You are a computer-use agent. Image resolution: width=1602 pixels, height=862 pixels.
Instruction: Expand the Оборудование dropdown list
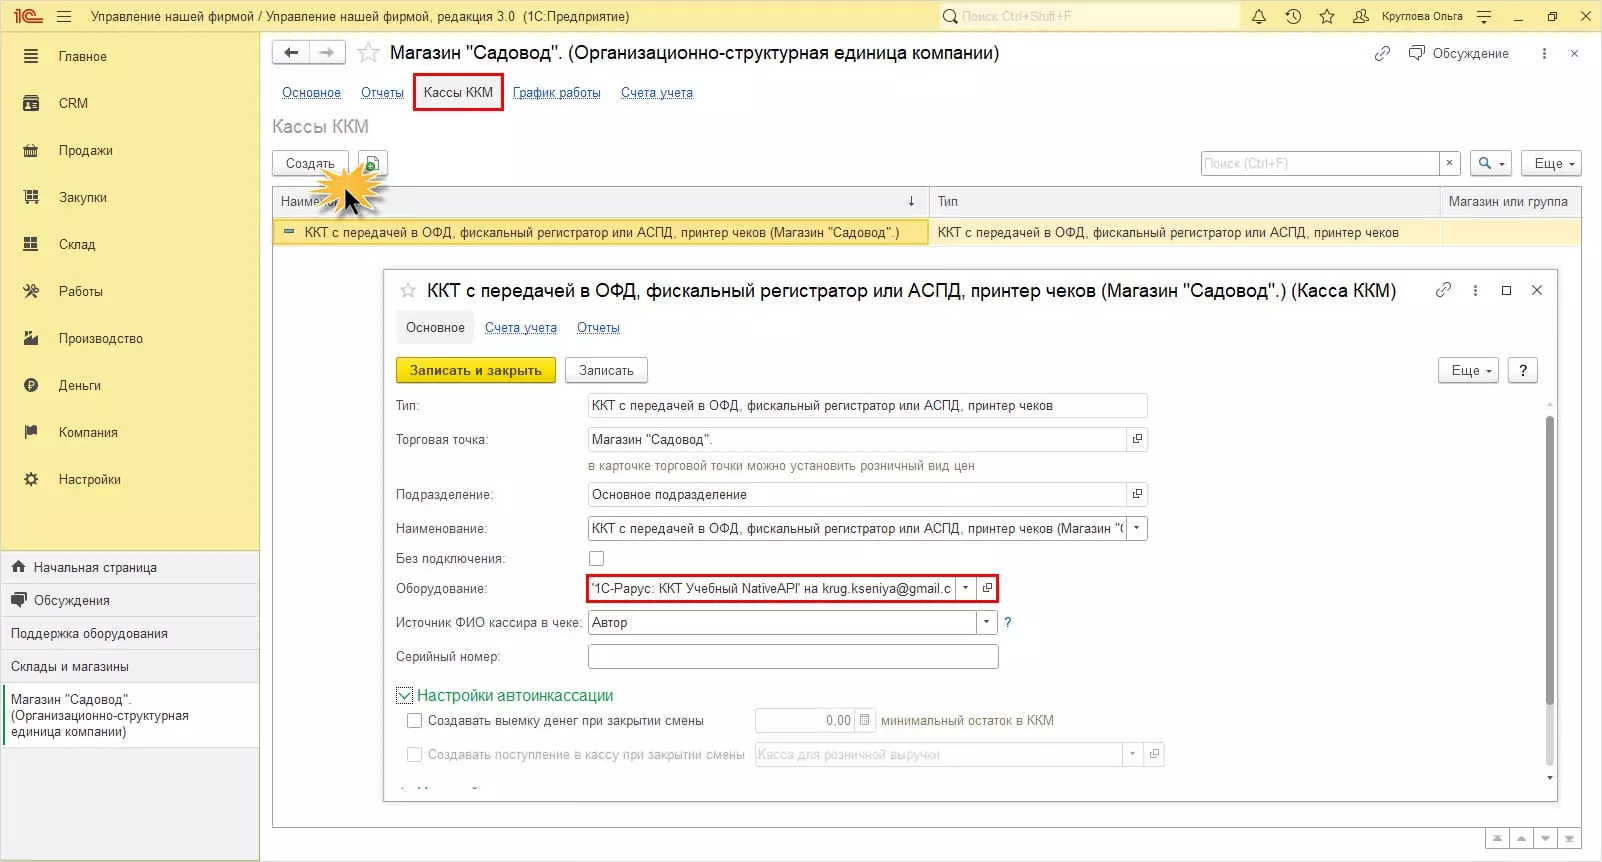click(x=966, y=589)
